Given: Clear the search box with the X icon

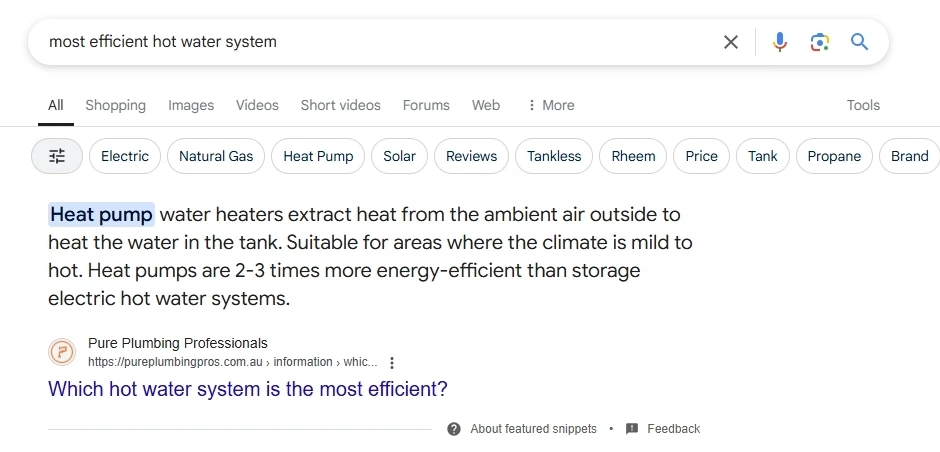Looking at the screenshot, I should (730, 42).
